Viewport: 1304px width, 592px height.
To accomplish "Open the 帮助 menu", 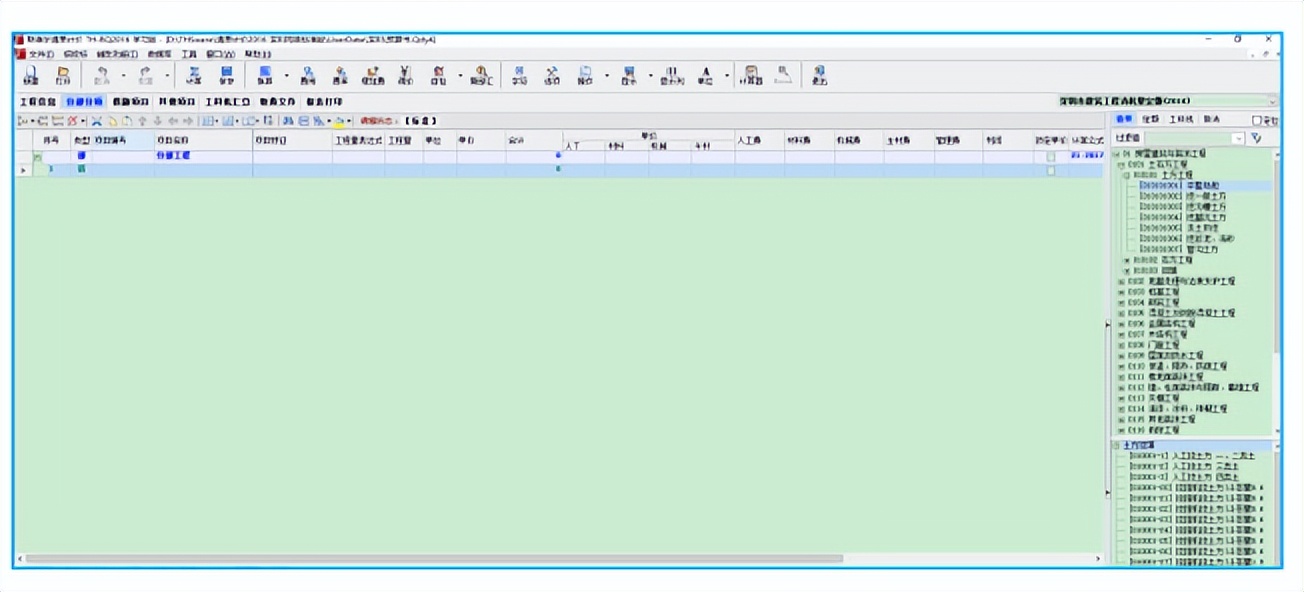I will click(257, 53).
